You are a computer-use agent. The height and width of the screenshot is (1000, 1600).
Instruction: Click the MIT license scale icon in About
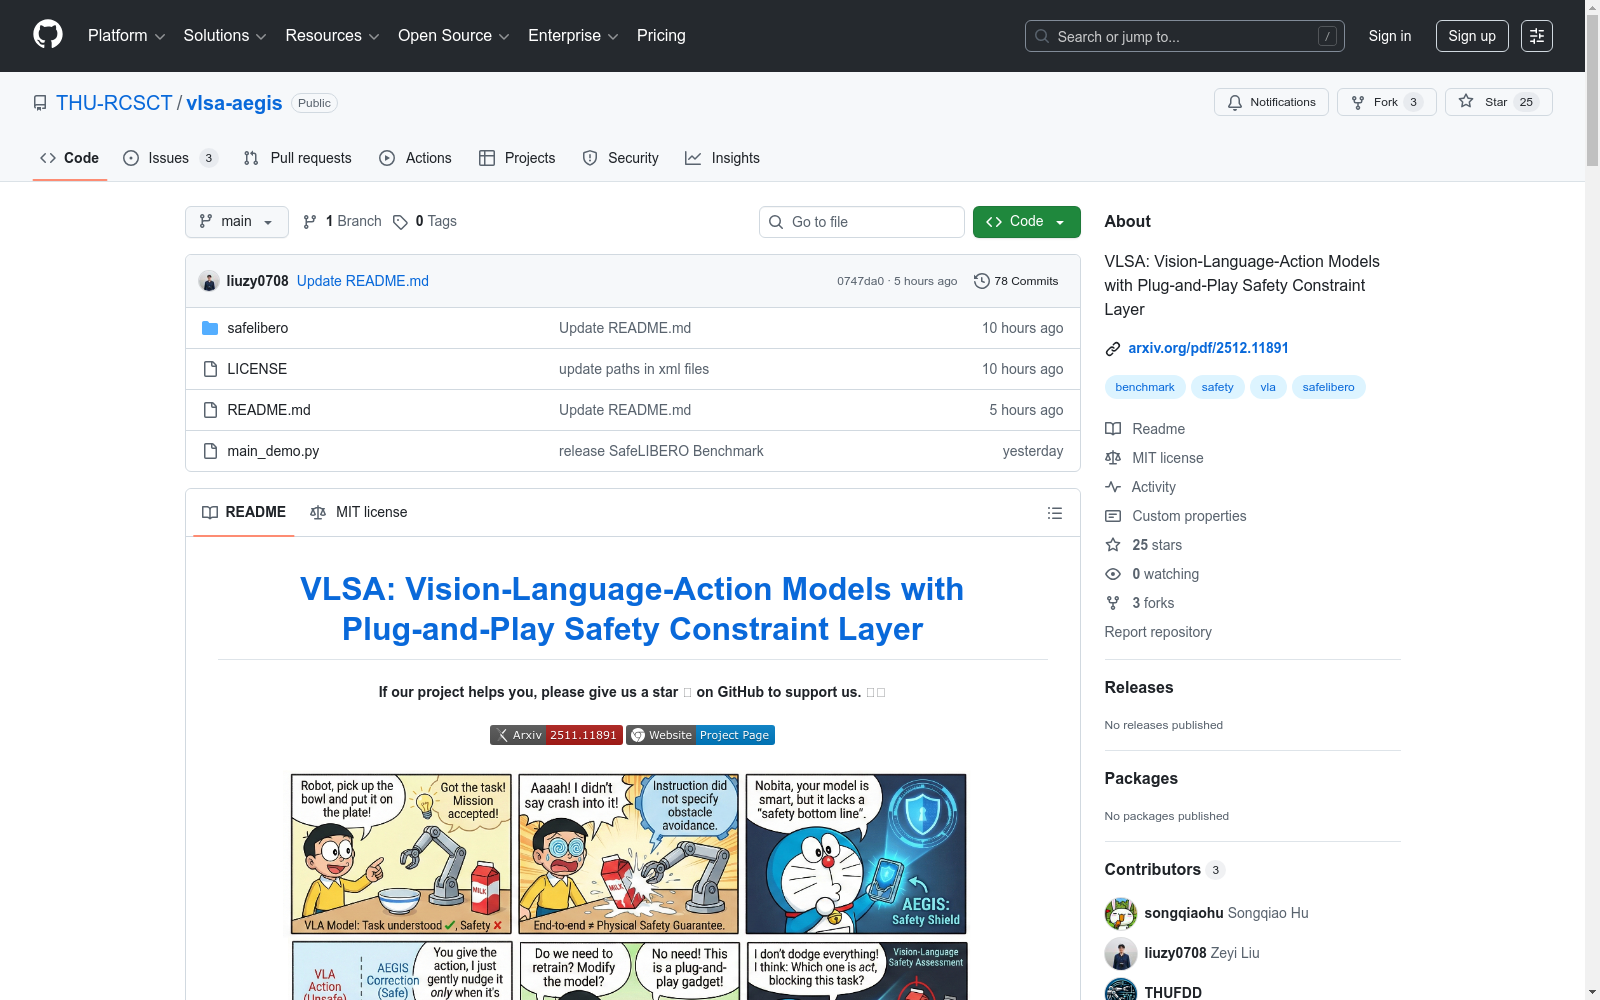1113,458
